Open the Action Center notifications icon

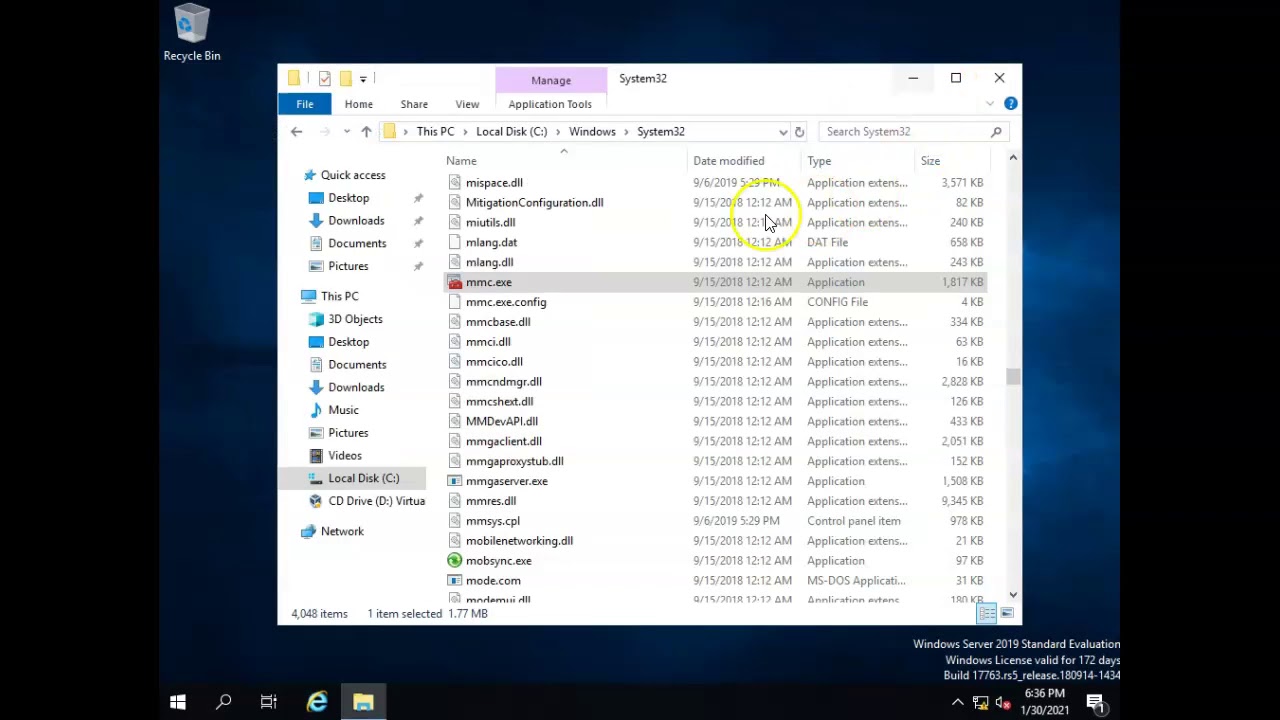pos(1095,702)
